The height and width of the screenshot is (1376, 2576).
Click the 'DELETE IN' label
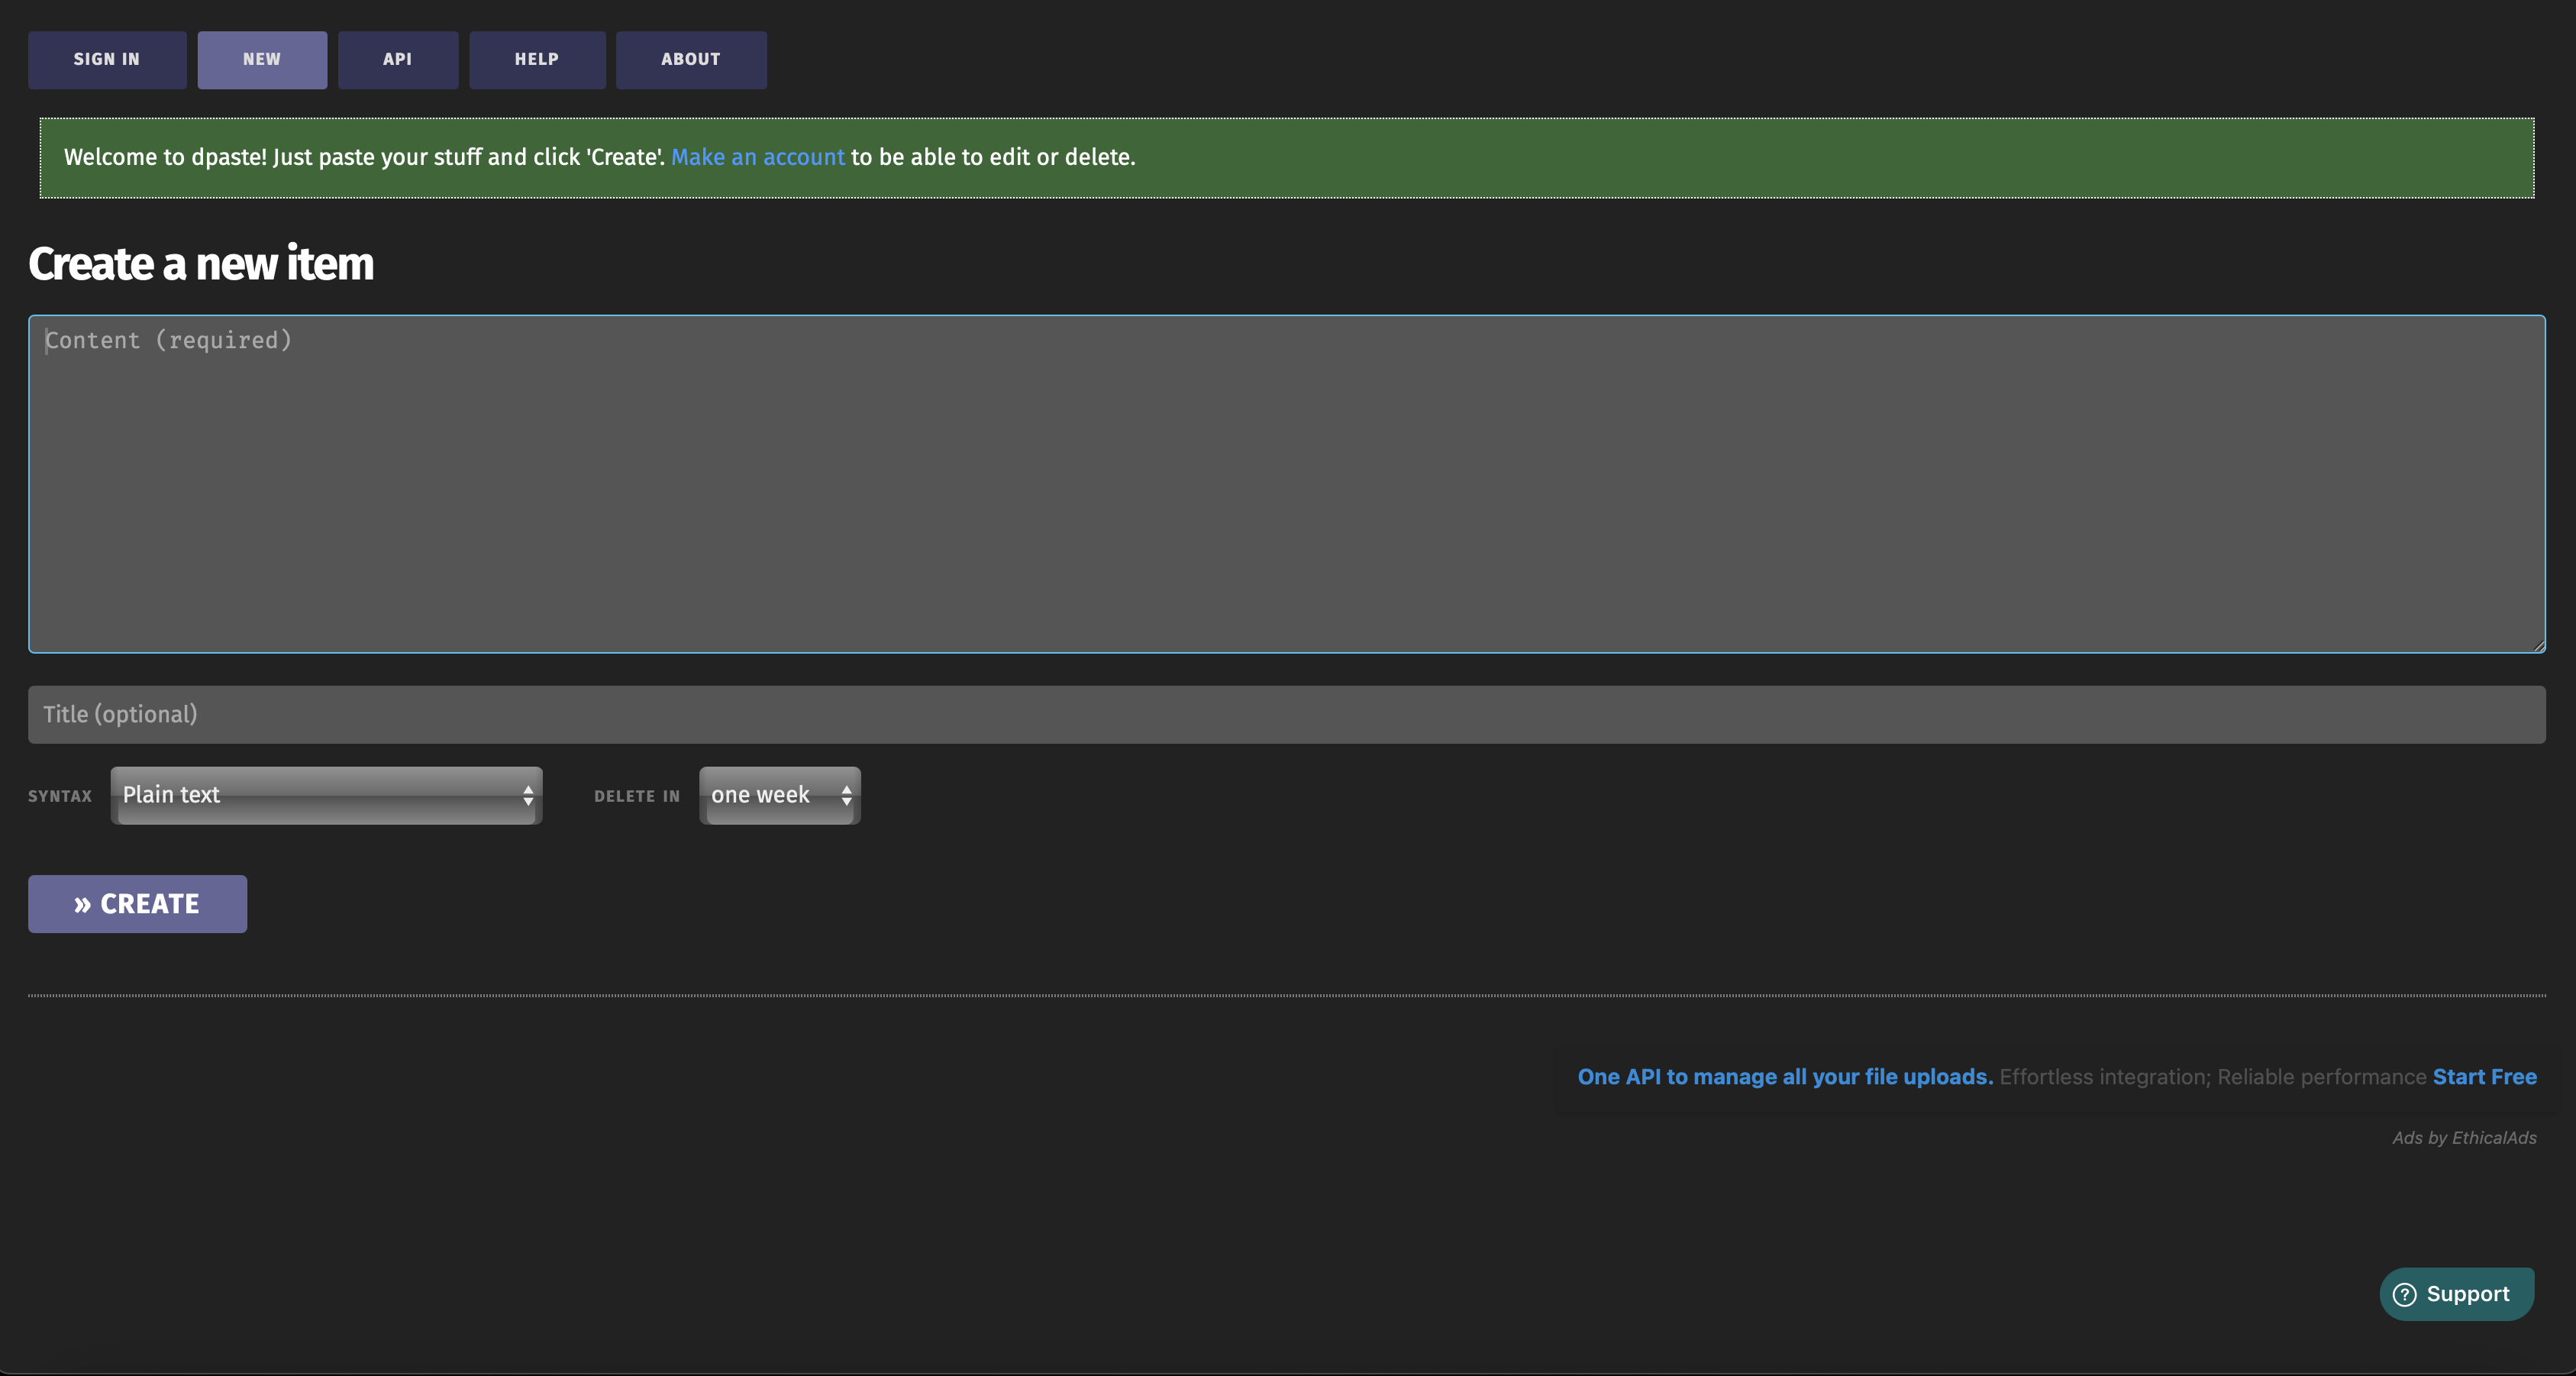637,796
